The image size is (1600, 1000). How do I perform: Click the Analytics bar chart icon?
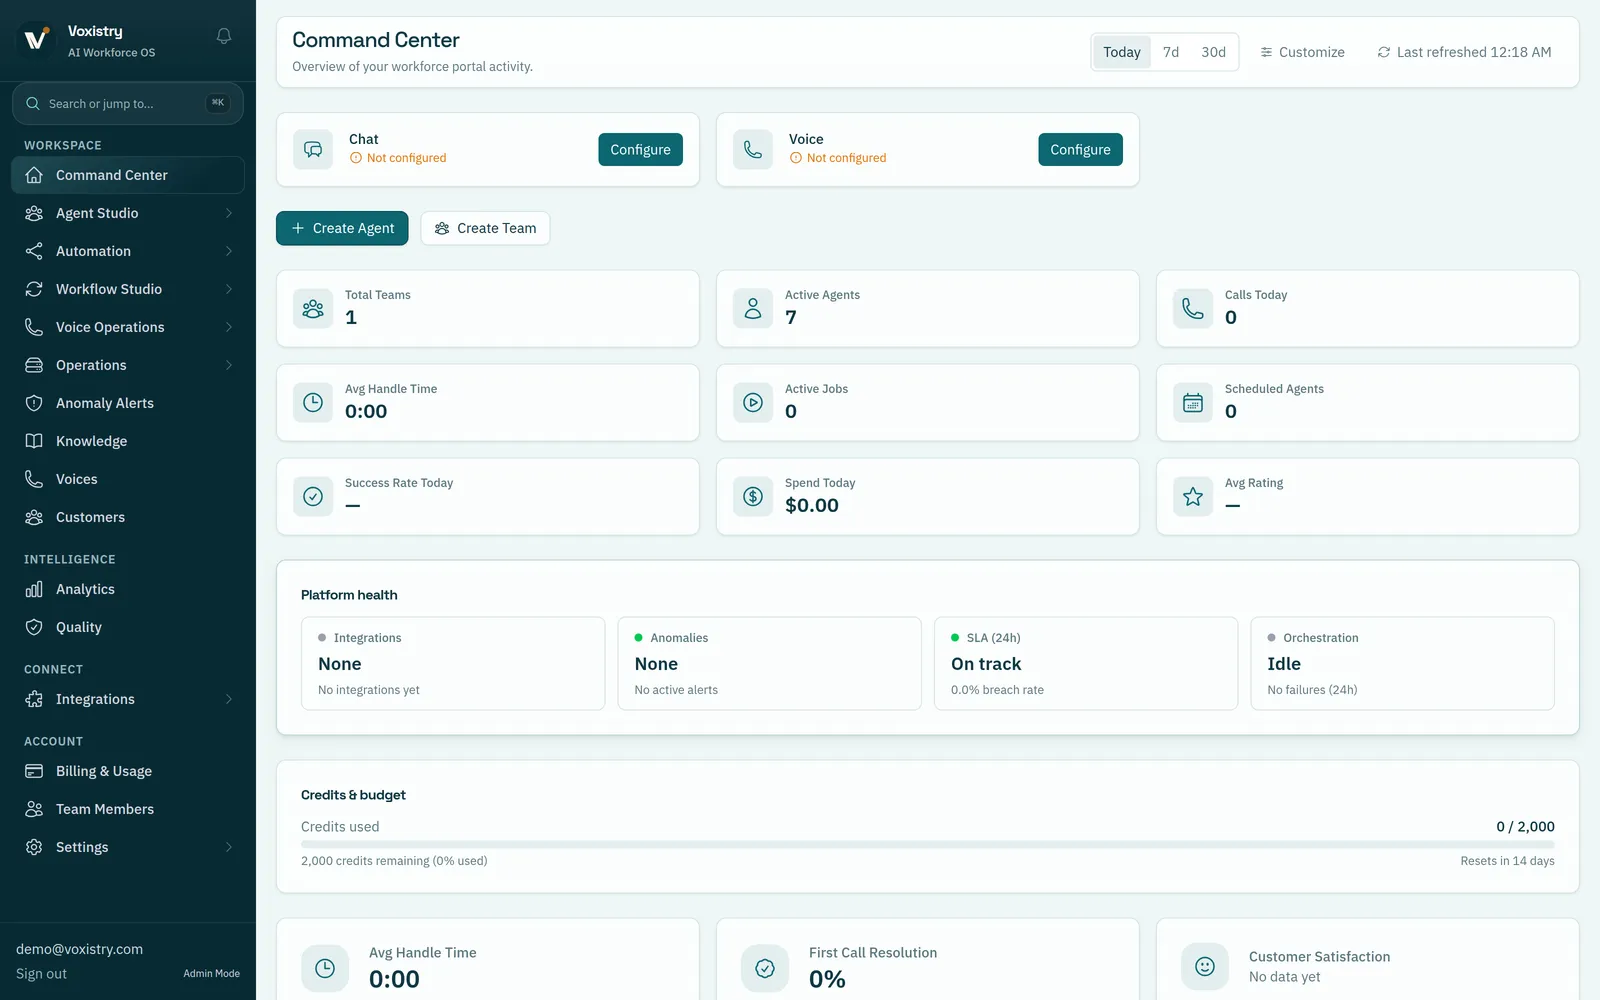pyautogui.click(x=34, y=589)
